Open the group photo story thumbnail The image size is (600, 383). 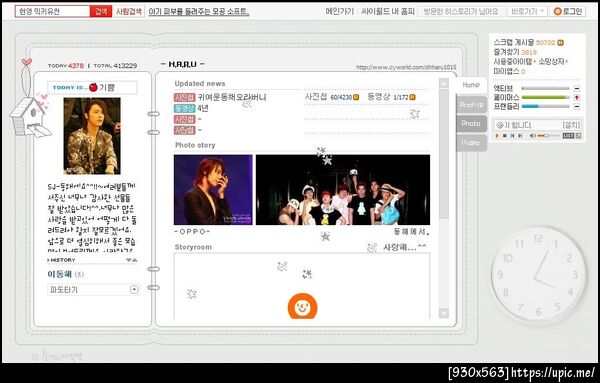tap(343, 190)
